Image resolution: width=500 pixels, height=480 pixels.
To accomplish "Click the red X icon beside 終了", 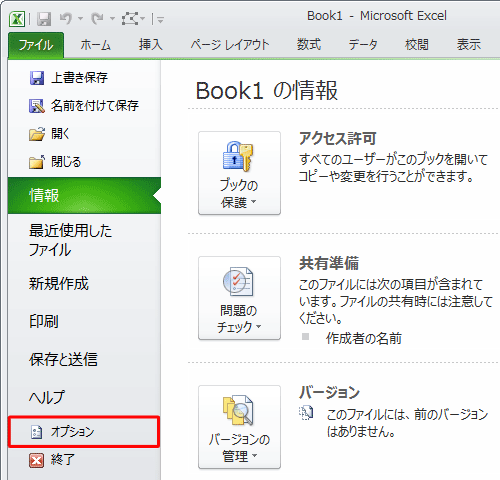I will point(36,461).
